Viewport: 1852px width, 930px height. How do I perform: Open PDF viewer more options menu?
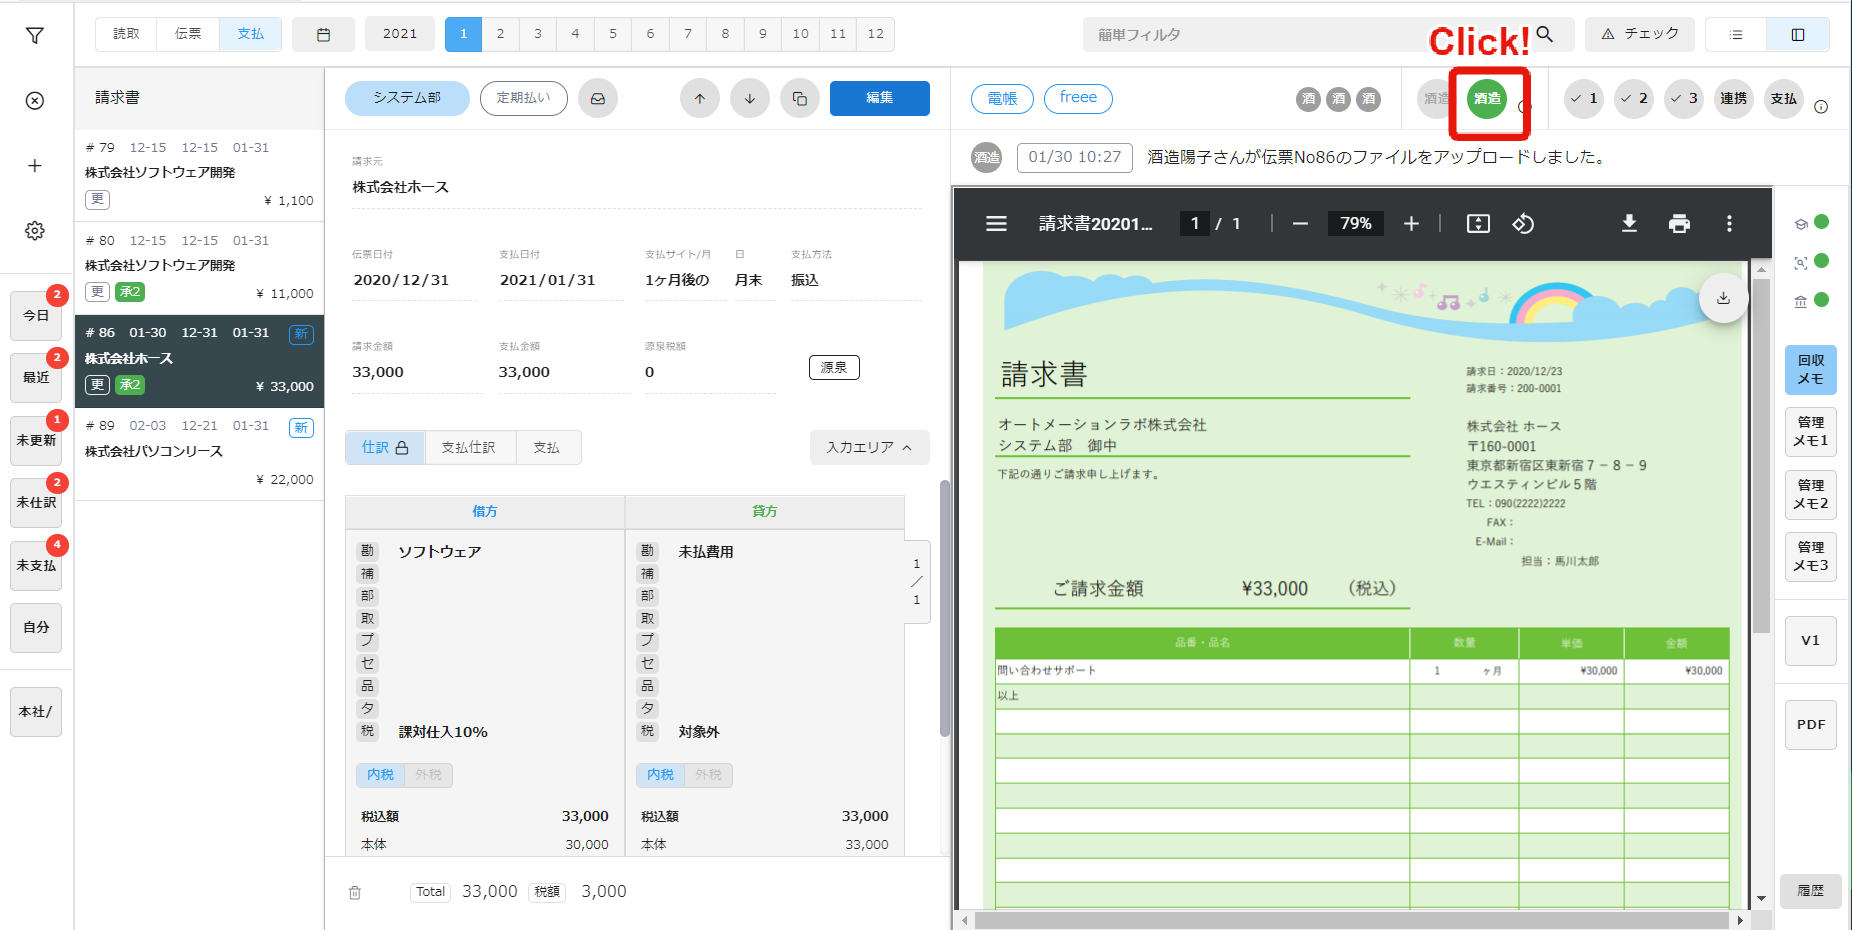[1729, 224]
